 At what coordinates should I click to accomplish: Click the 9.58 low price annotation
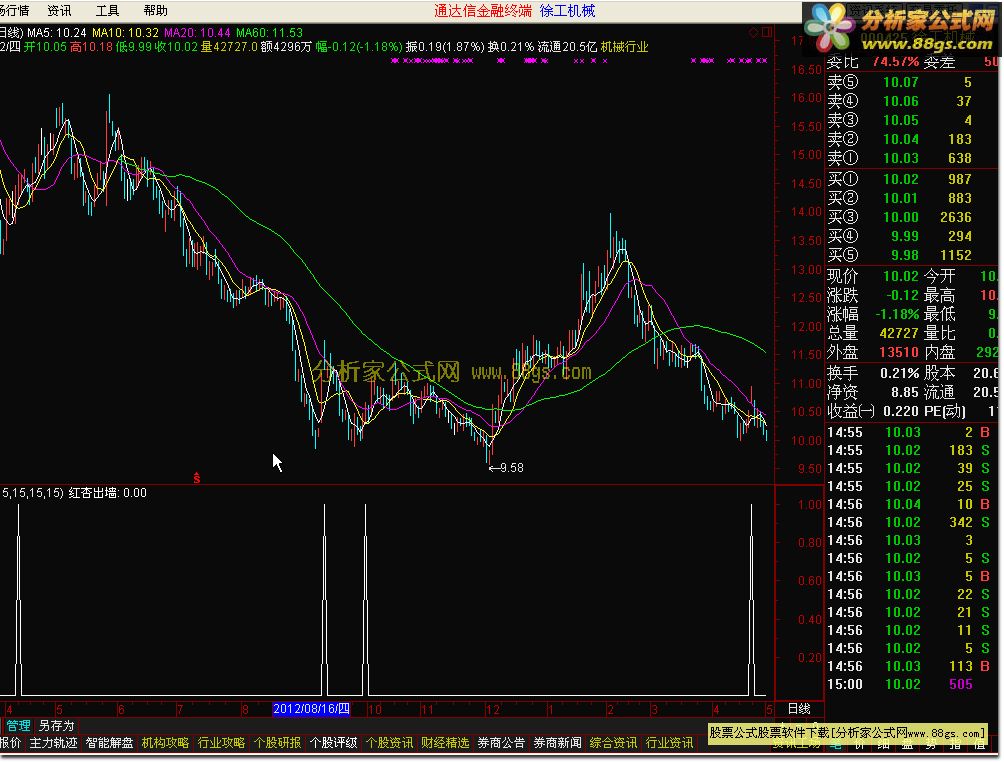506,468
